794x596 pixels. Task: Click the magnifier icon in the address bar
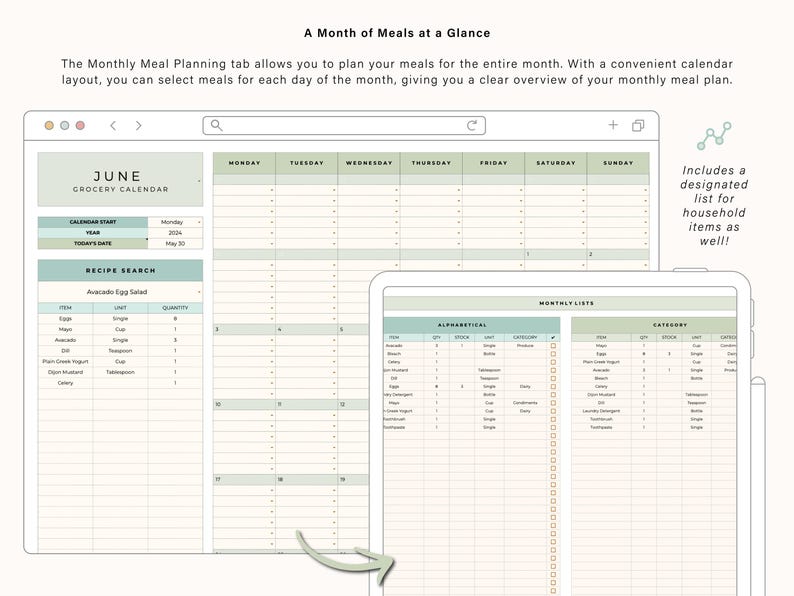pos(216,125)
